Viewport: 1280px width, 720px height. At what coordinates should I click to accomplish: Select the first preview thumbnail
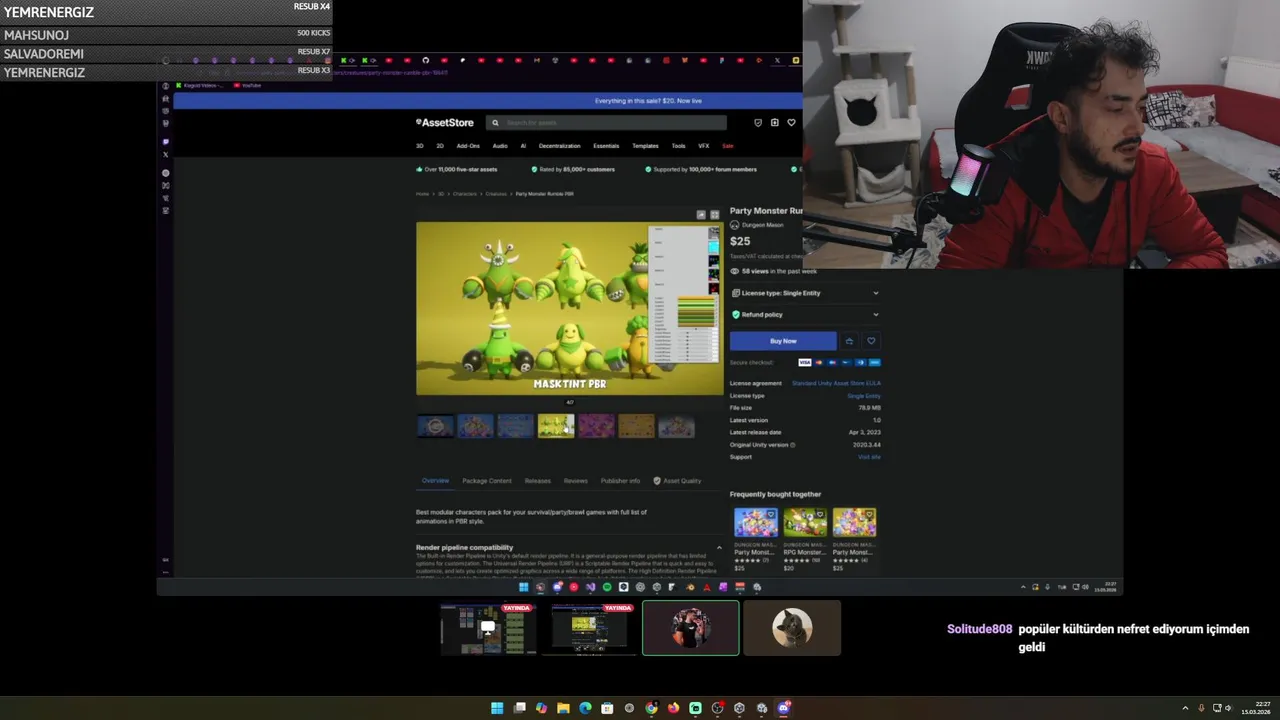pyautogui.click(x=435, y=427)
